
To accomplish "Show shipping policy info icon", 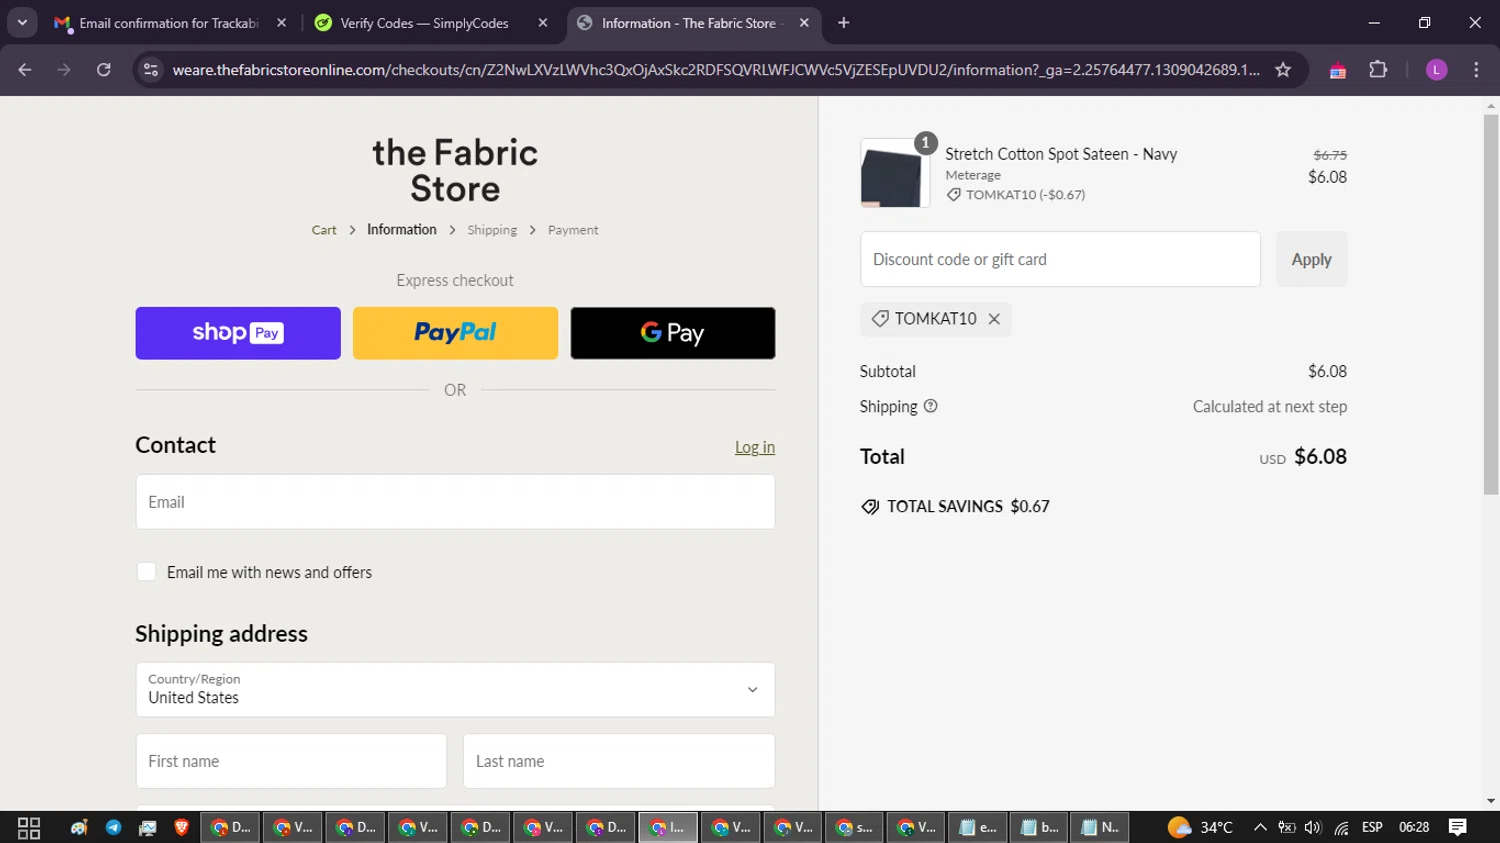I will (930, 406).
